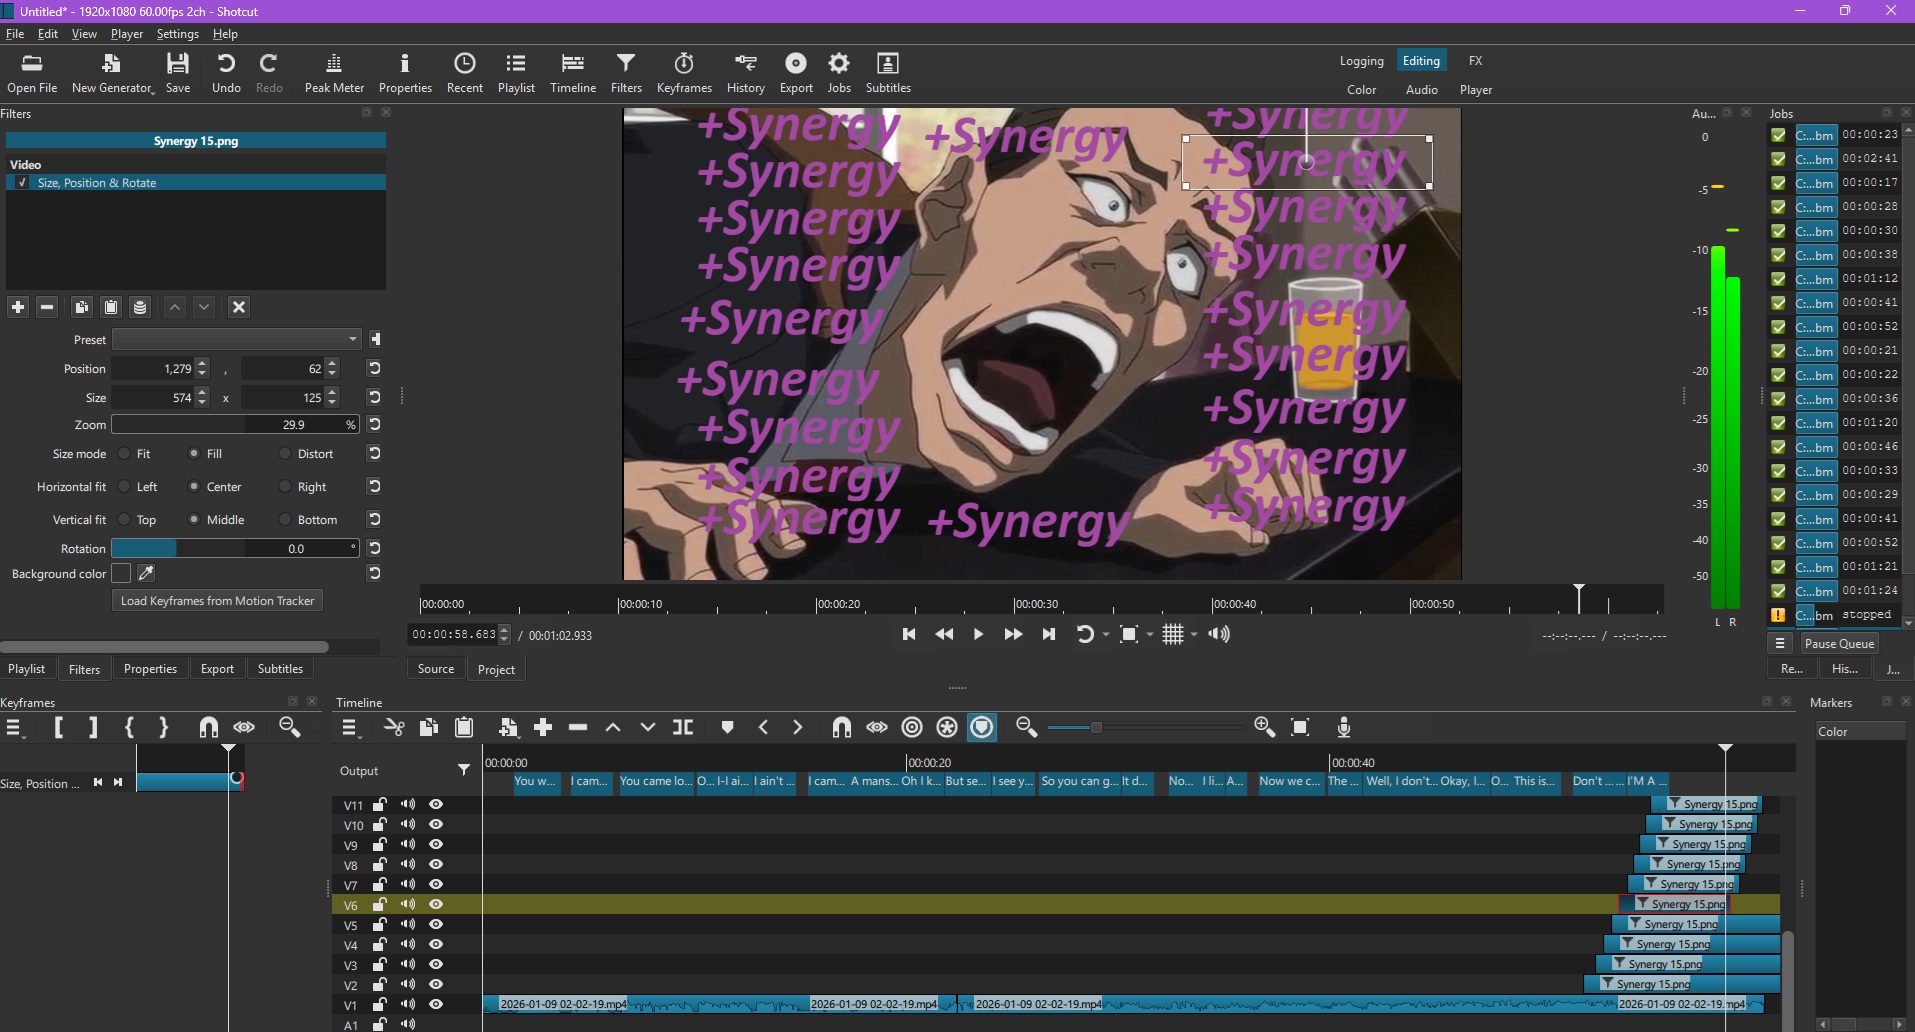
Task: Expand the grid display options dropdown
Action: [1194, 635]
